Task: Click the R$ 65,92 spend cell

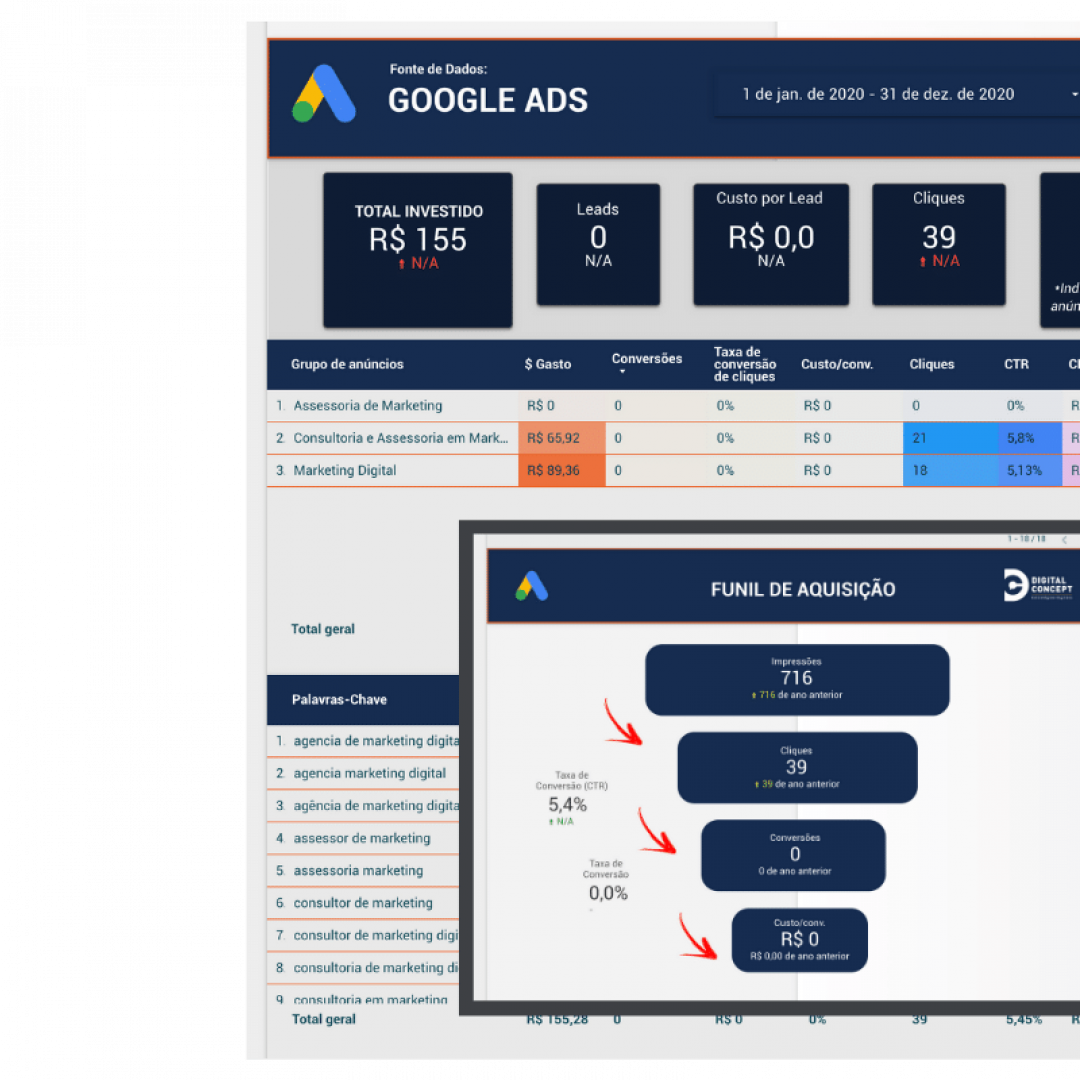Action: coord(561,438)
